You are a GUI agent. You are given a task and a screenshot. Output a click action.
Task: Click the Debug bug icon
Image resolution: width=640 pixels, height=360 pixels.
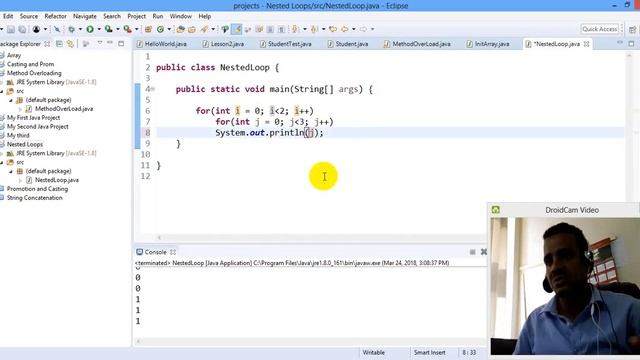point(71,29)
